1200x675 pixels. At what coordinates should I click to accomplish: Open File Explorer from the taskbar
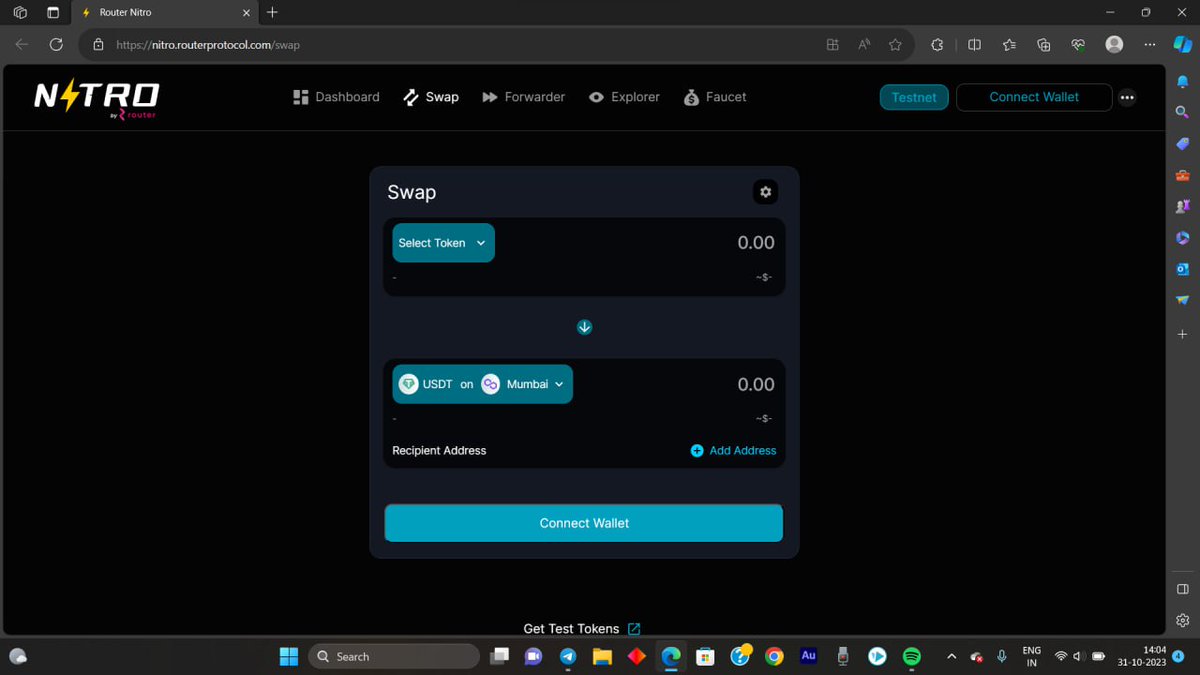pos(602,657)
